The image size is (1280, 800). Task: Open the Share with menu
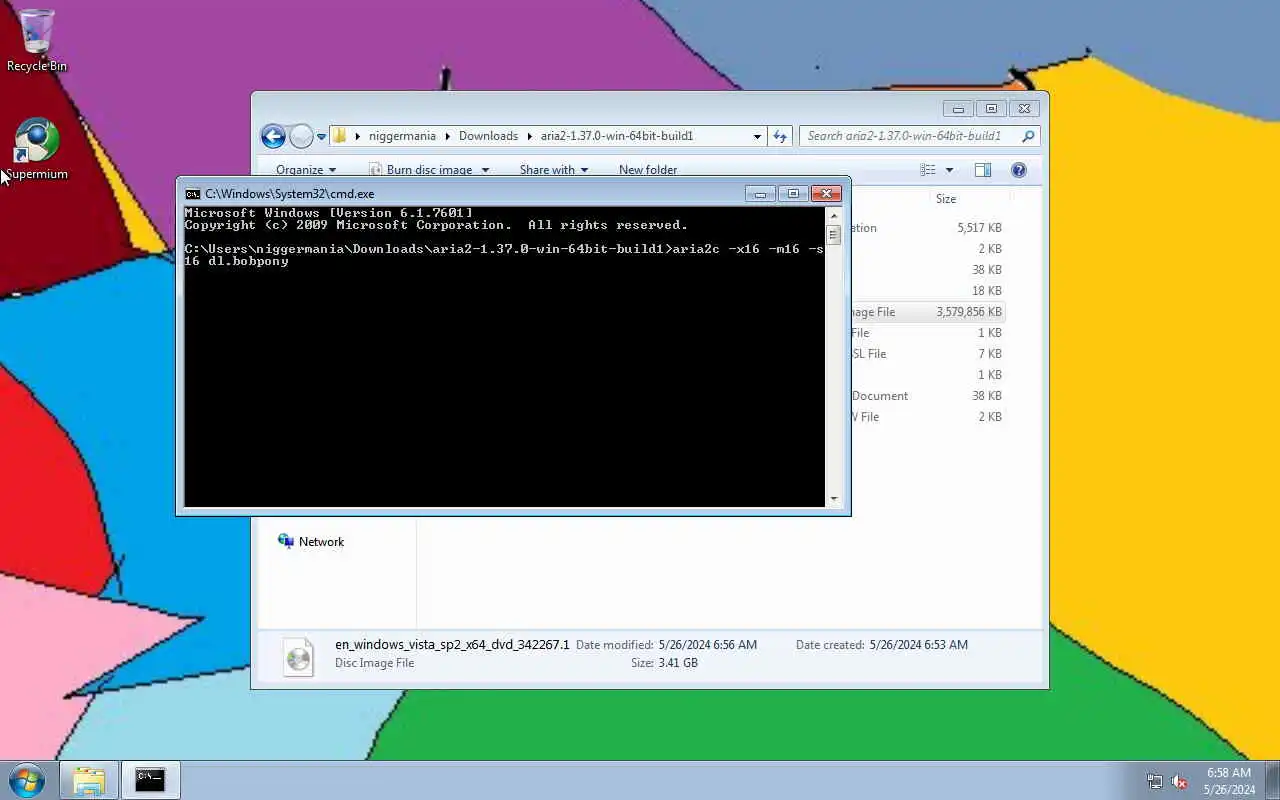[x=553, y=170]
